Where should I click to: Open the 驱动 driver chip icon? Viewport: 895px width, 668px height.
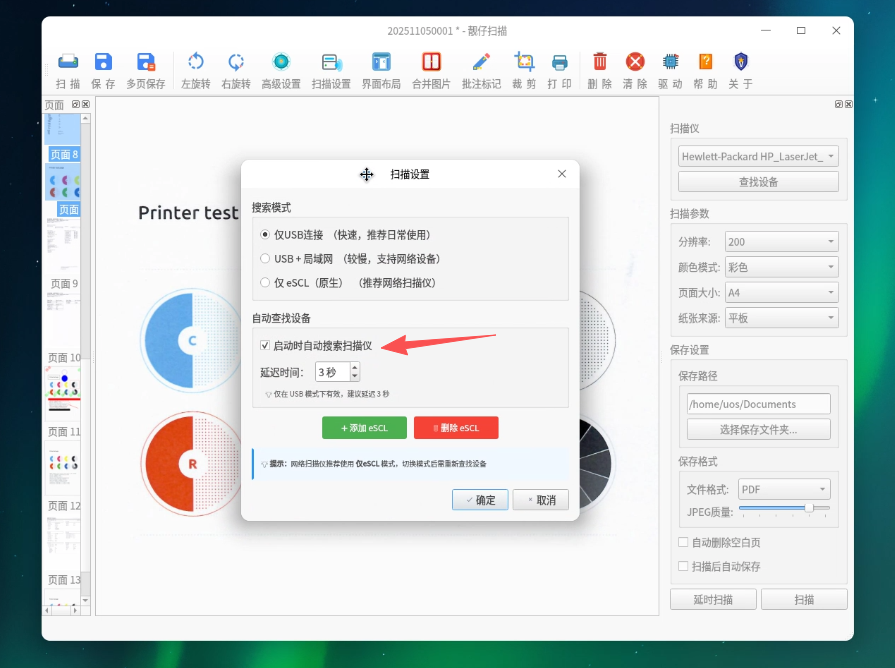click(x=670, y=62)
